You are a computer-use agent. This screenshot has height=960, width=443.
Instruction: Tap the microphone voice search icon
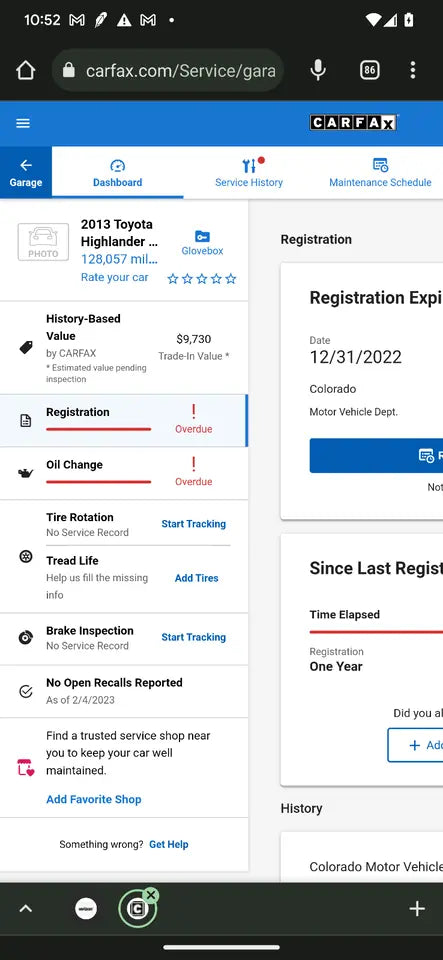point(318,70)
